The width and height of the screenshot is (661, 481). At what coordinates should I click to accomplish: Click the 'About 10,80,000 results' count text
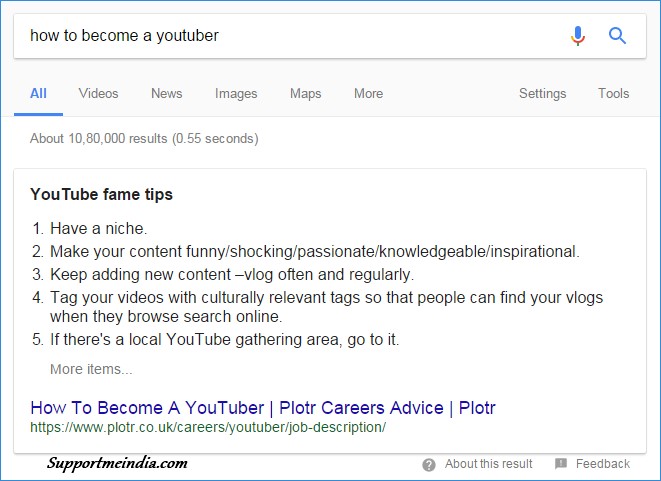tap(144, 138)
